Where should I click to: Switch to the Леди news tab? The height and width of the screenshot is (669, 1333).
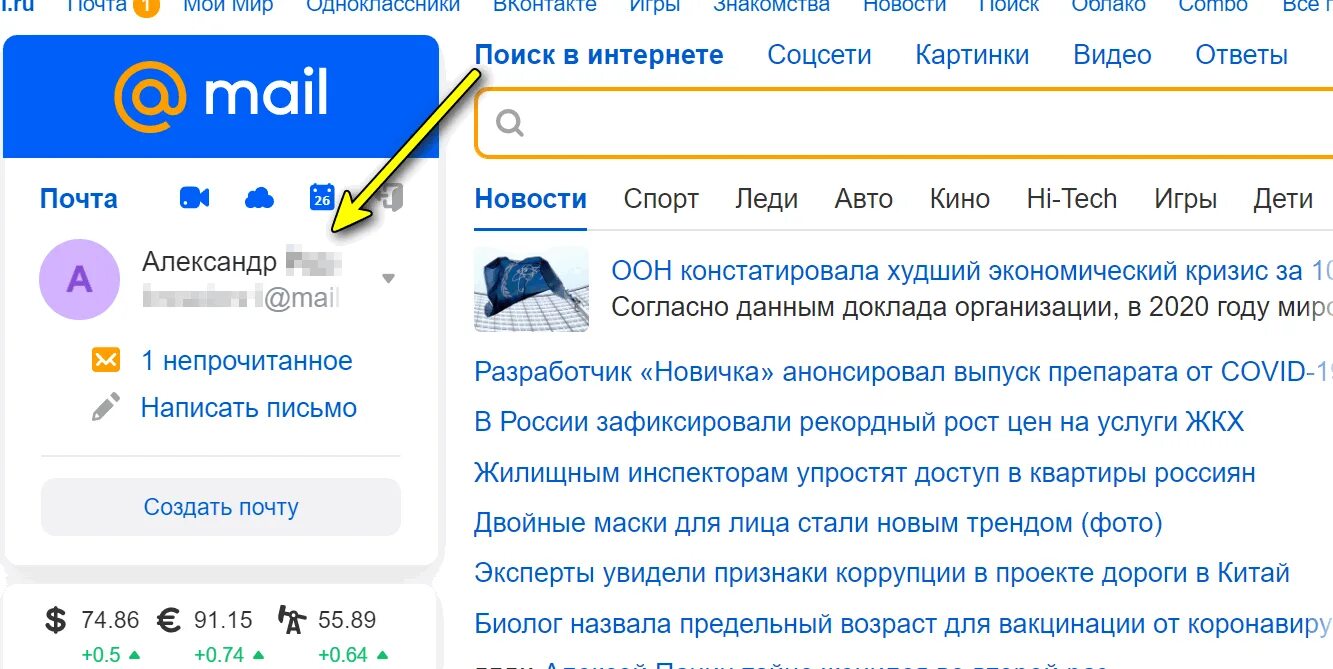(766, 199)
